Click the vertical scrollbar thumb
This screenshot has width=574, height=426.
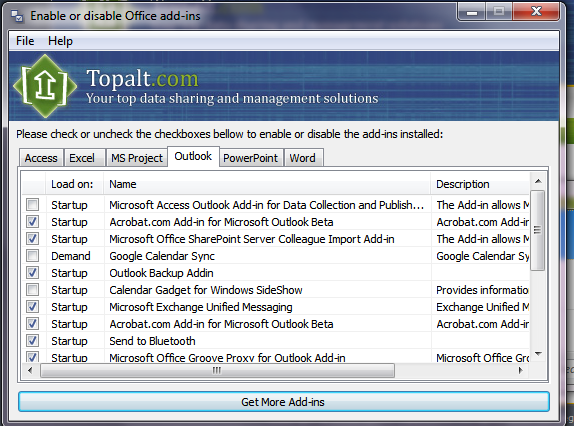click(x=537, y=230)
